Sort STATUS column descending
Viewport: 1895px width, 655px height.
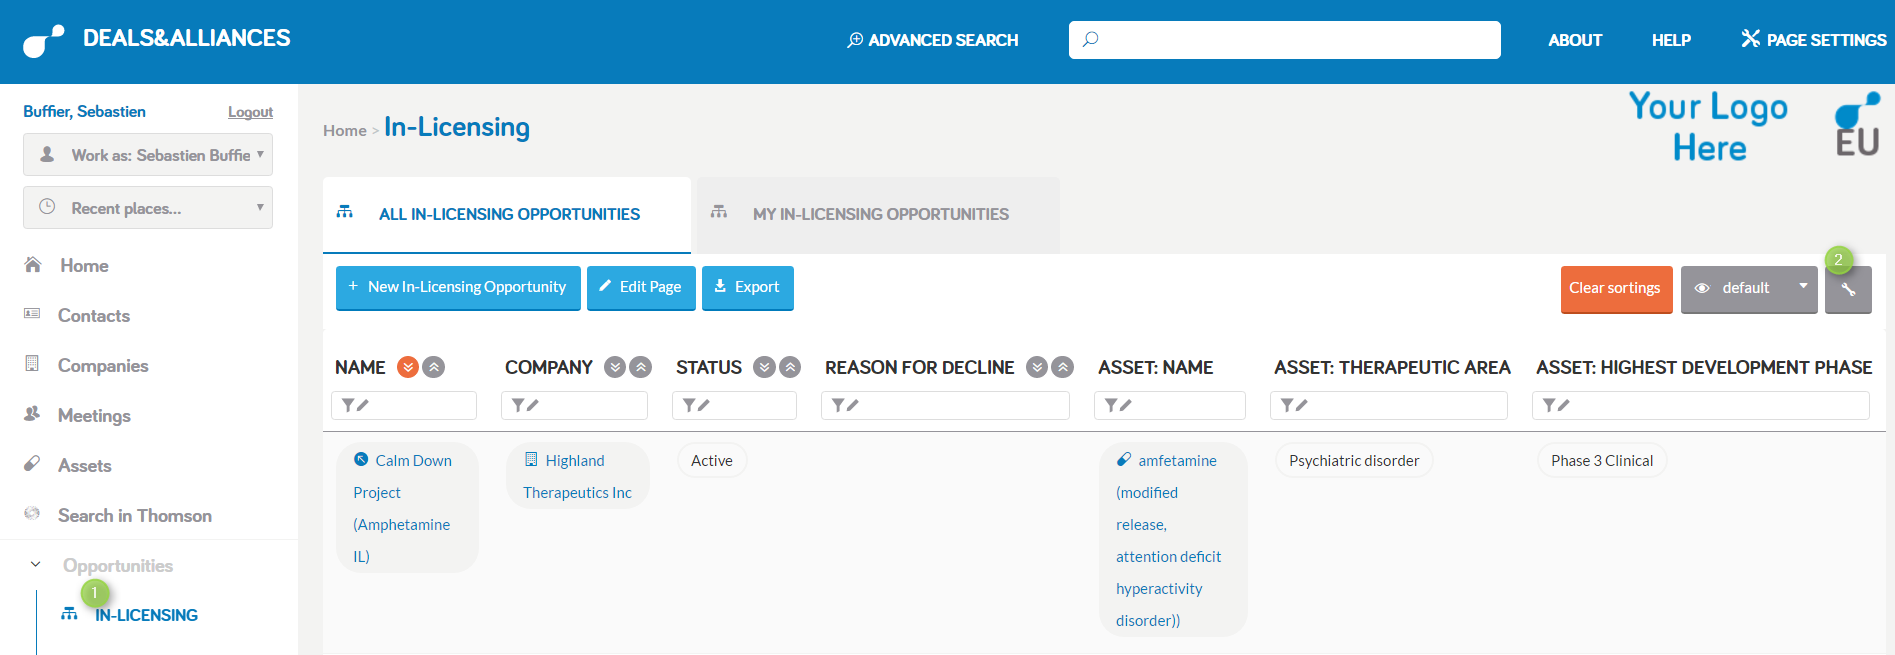click(764, 367)
